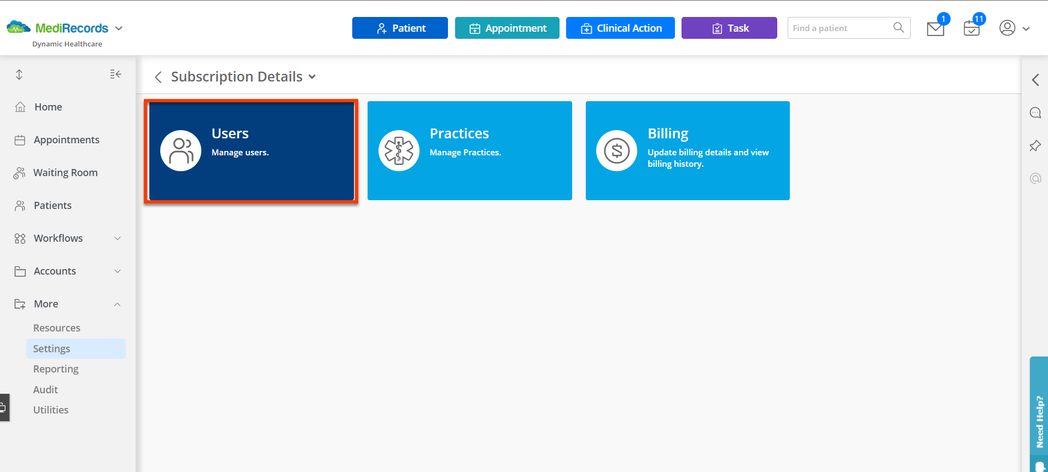Open the chat bubble icon in right rail
Image resolution: width=1048 pixels, height=472 pixels.
pyautogui.click(x=1035, y=112)
